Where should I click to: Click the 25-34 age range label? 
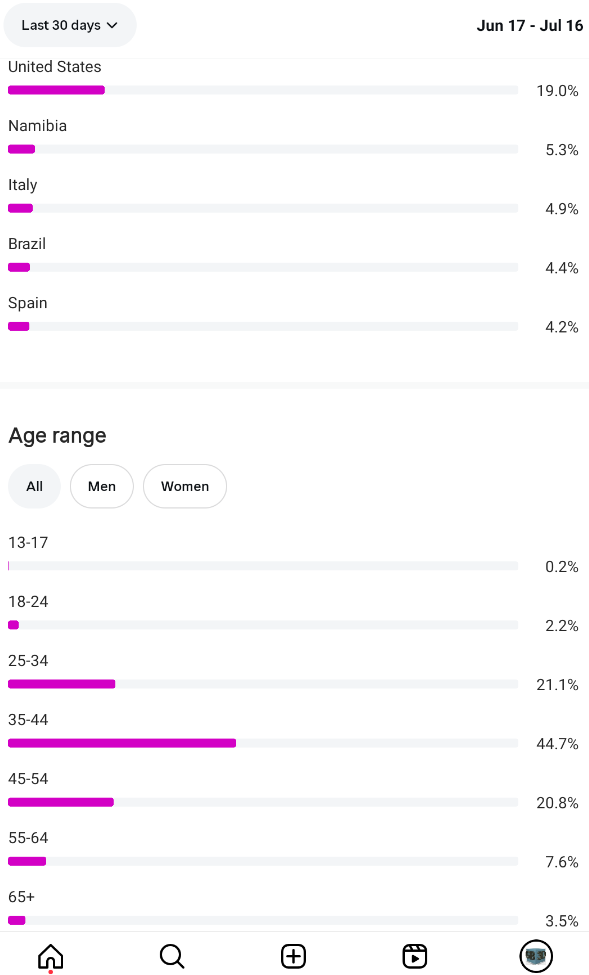click(28, 660)
